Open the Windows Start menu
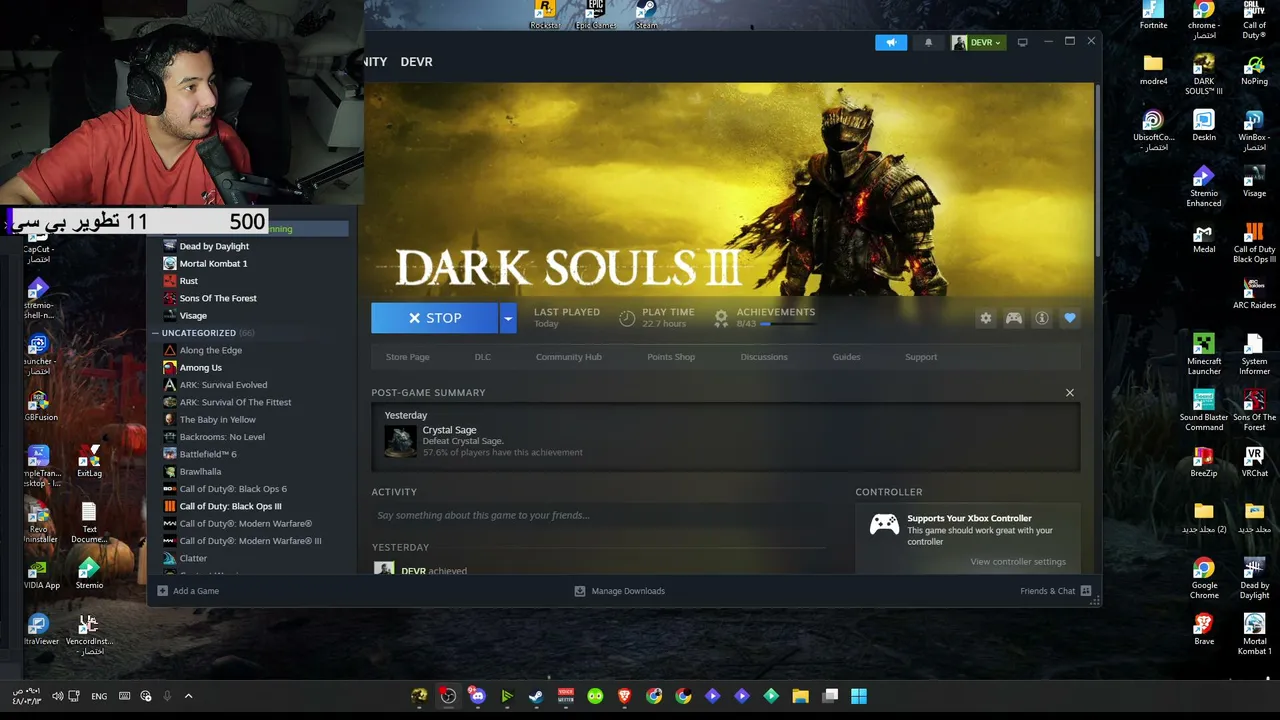 [x=859, y=696]
